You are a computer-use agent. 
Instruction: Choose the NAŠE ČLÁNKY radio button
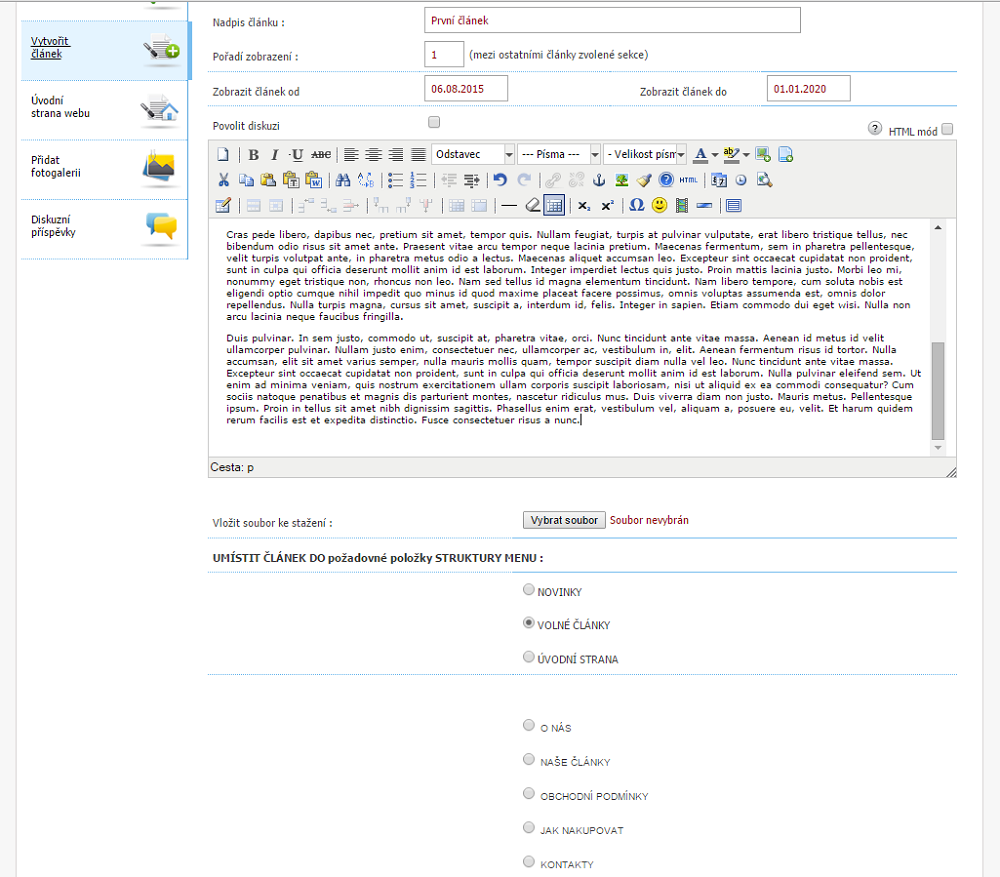pyautogui.click(x=529, y=759)
